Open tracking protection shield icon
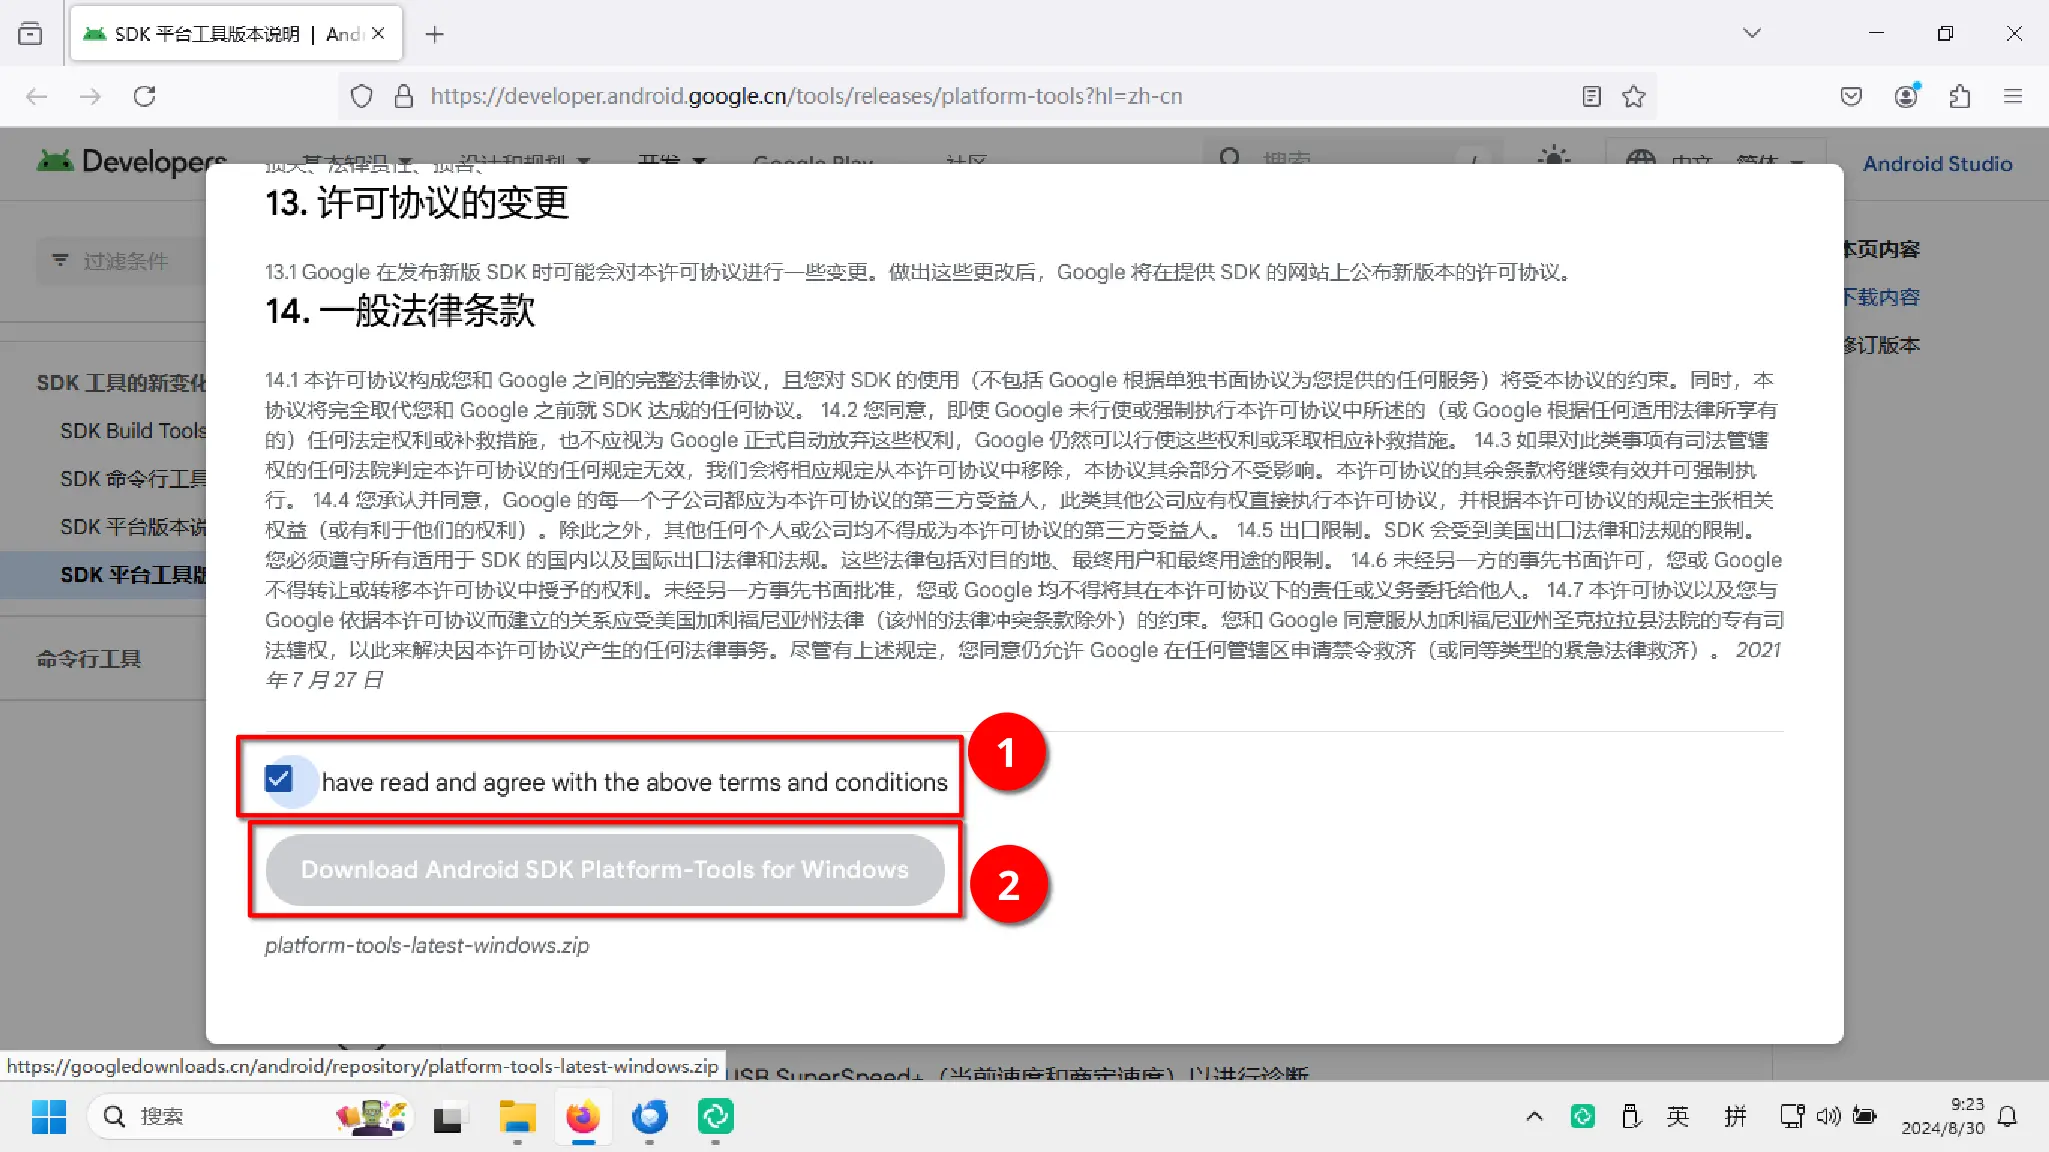 pyautogui.click(x=362, y=96)
